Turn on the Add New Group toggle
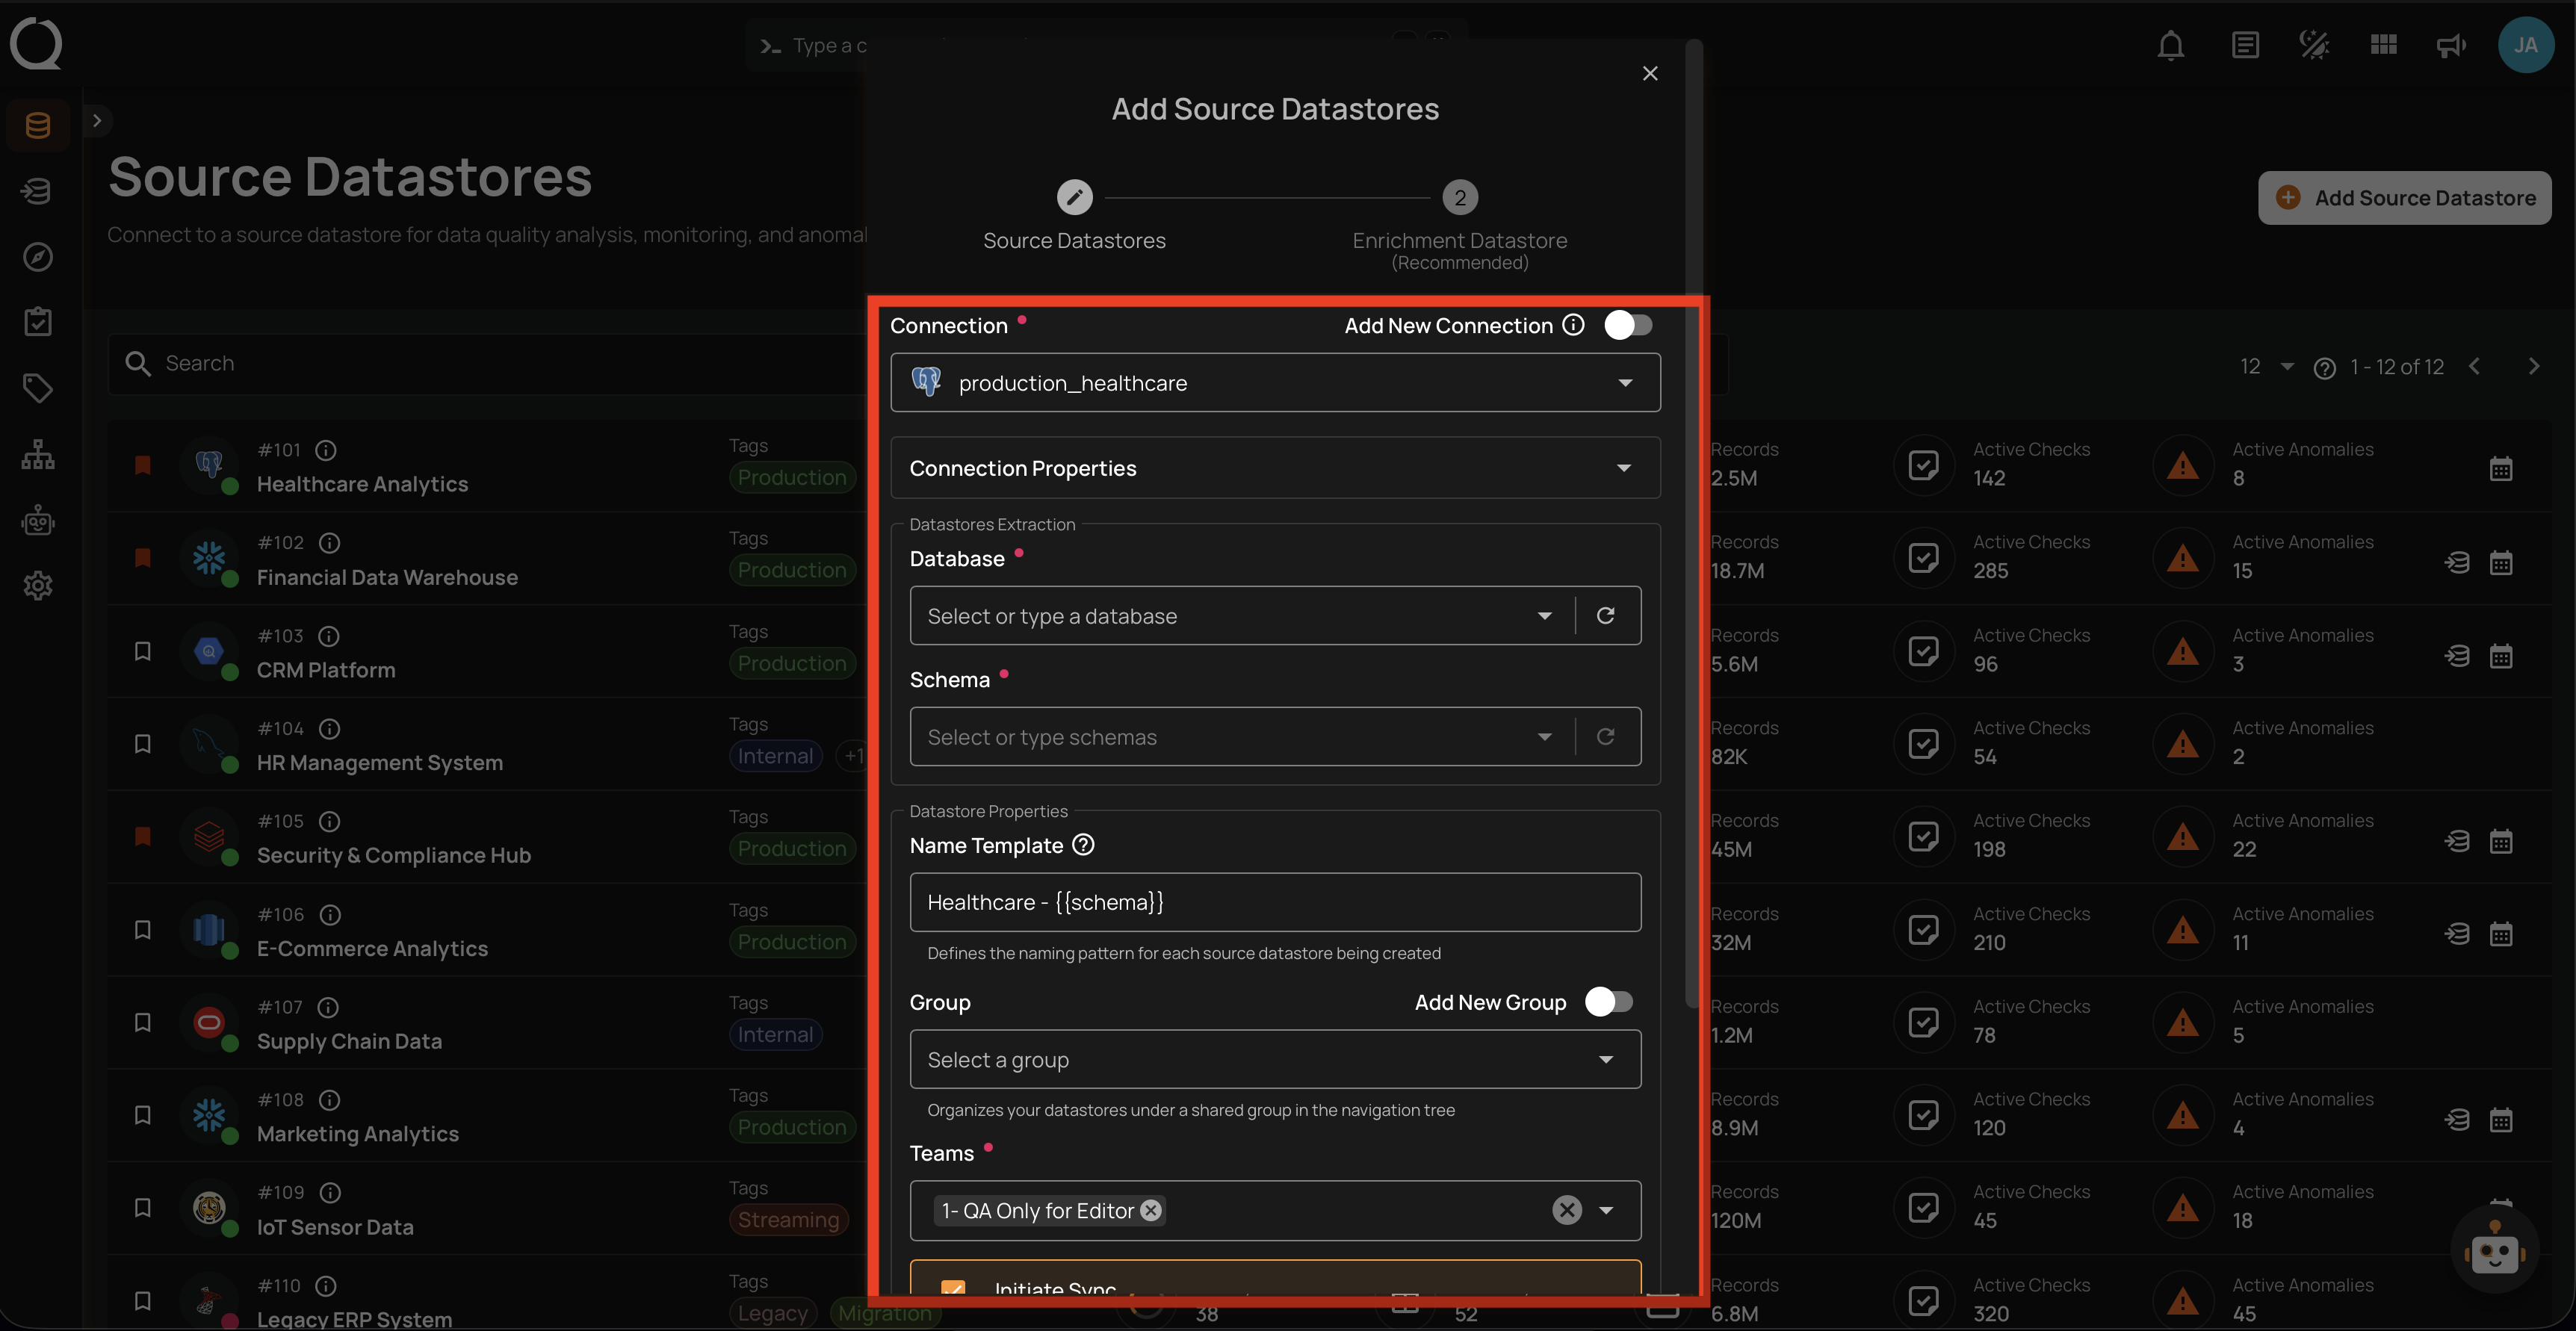The image size is (2576, 1331). [1608, 1002]
